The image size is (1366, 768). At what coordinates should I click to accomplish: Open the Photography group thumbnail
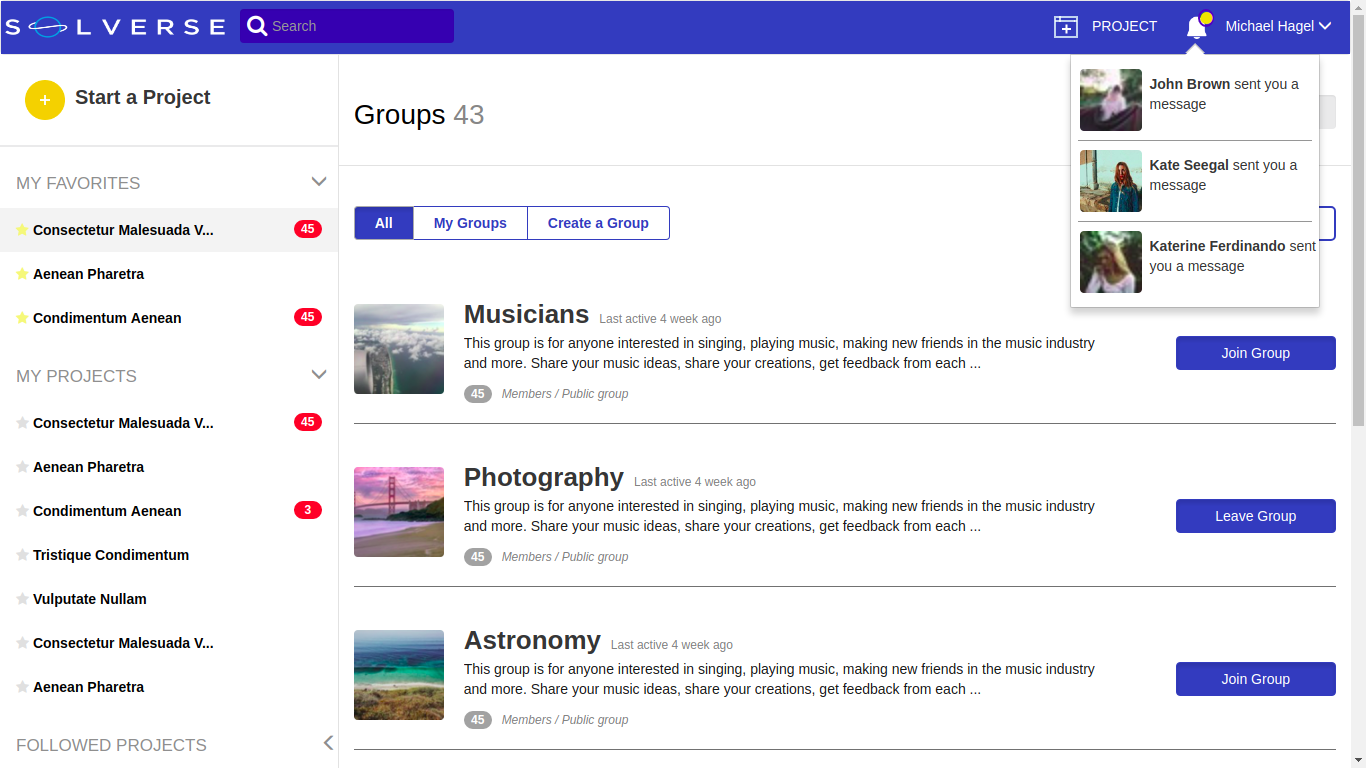(399, 512)
